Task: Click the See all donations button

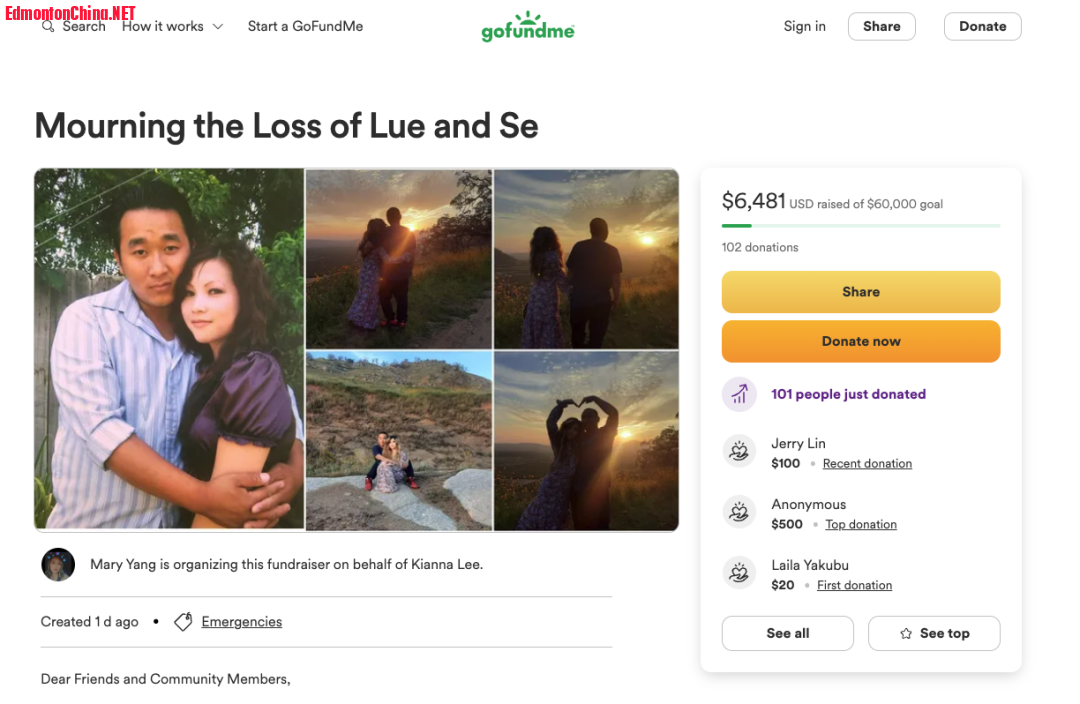Action: pos(788,634)
